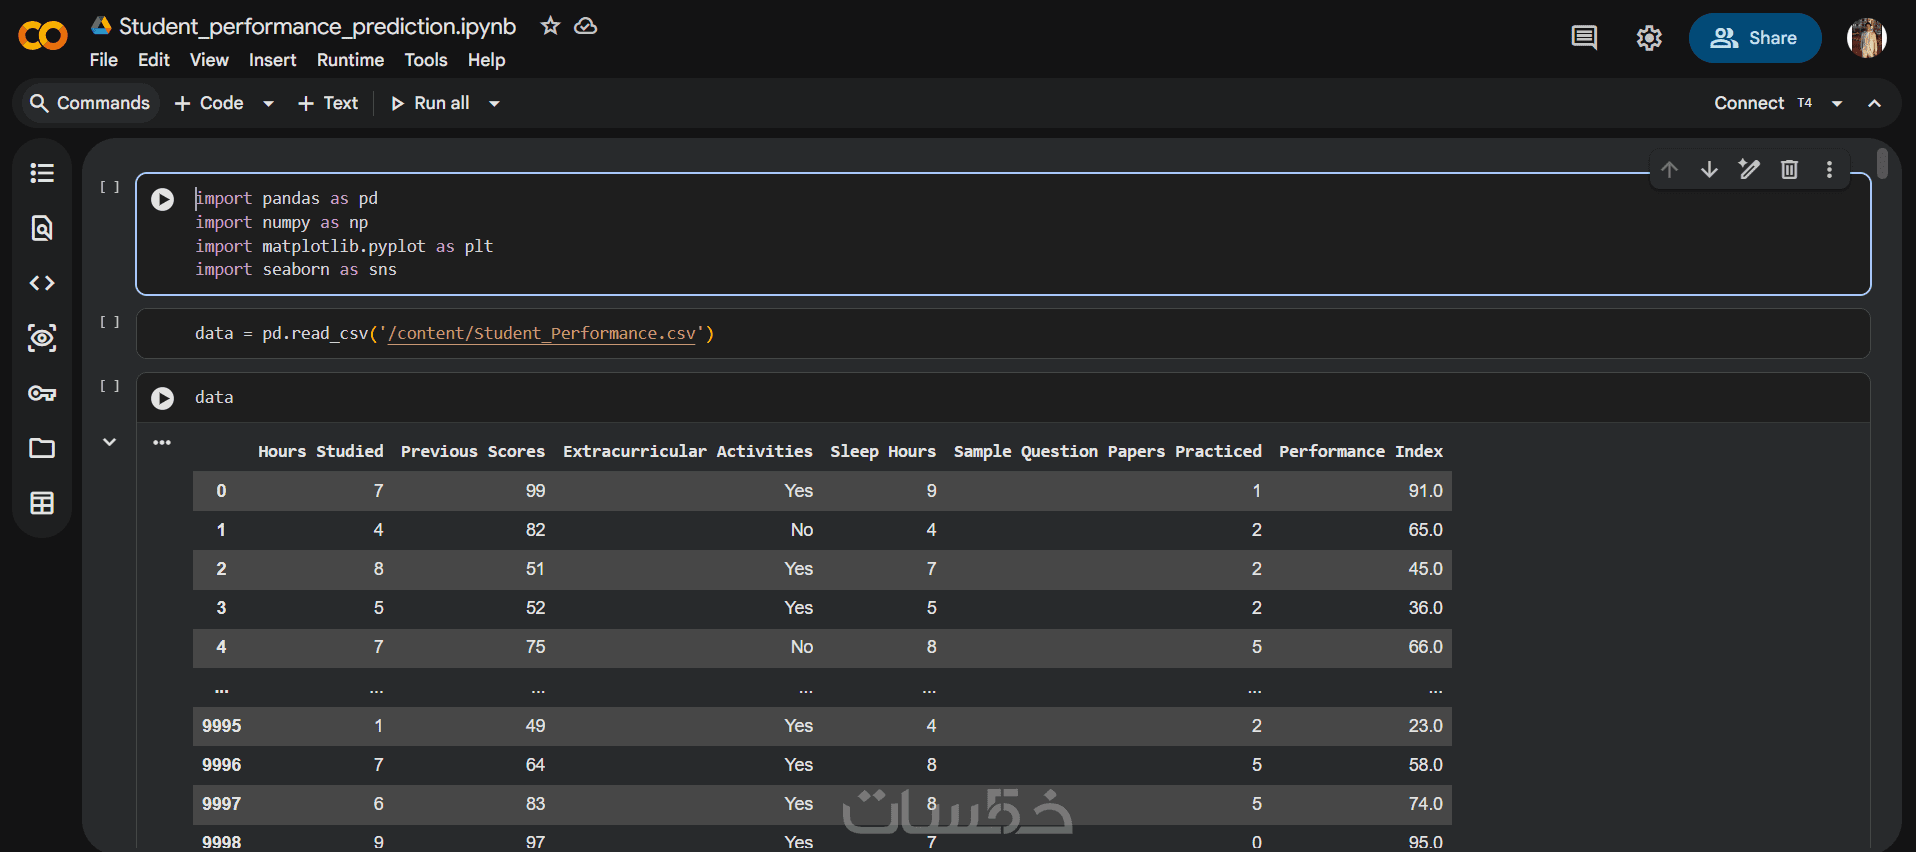Open the Secrets key icon panel

pyautogui.click(x=42, y=393)
